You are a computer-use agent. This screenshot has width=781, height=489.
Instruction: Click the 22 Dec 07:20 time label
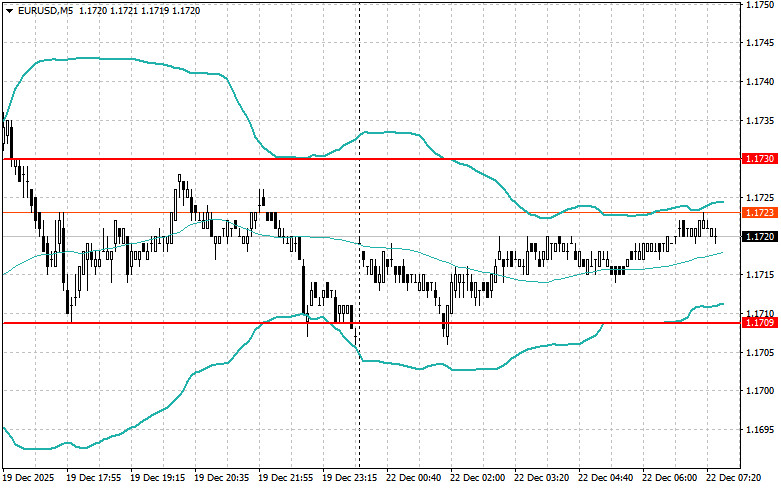pos(734,479)
